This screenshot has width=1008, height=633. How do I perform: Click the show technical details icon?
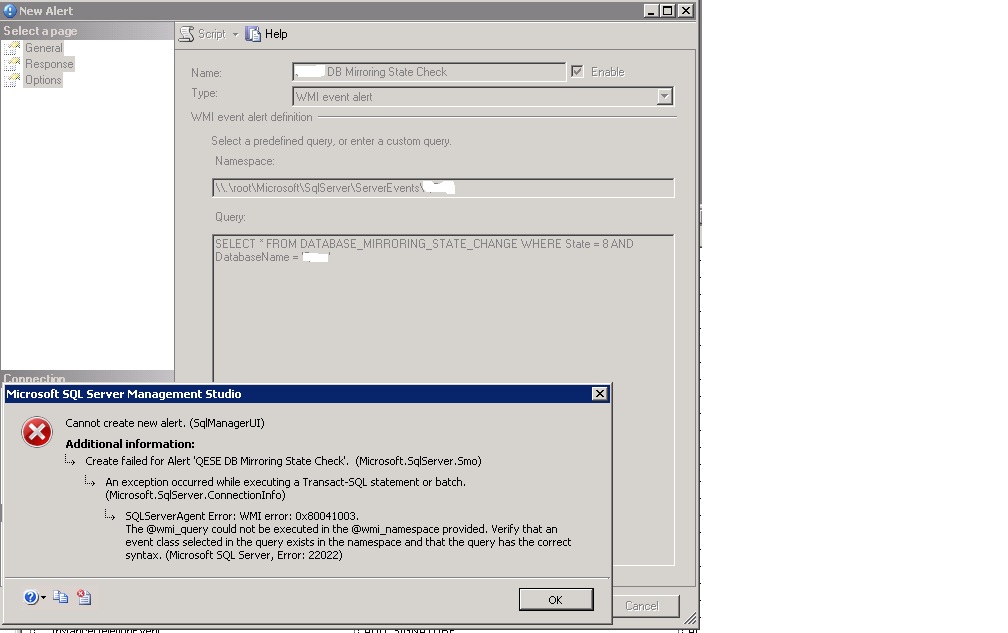84,597
